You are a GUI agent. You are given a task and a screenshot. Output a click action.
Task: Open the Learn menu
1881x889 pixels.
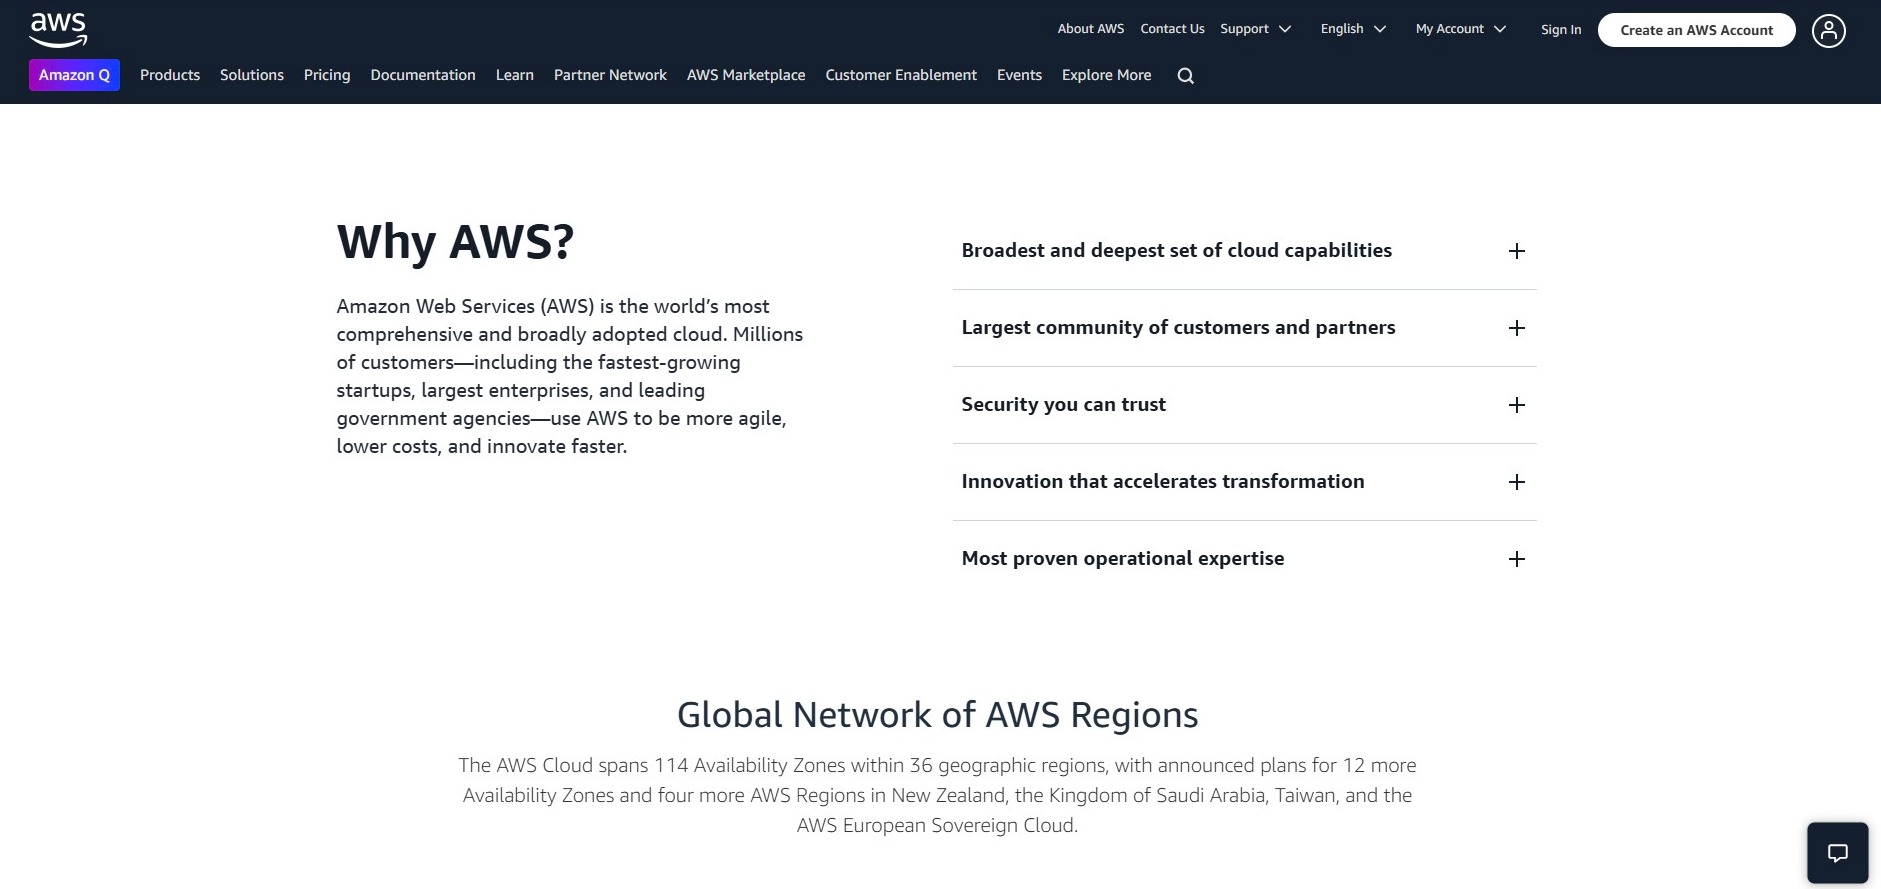[x=515, y=75]
